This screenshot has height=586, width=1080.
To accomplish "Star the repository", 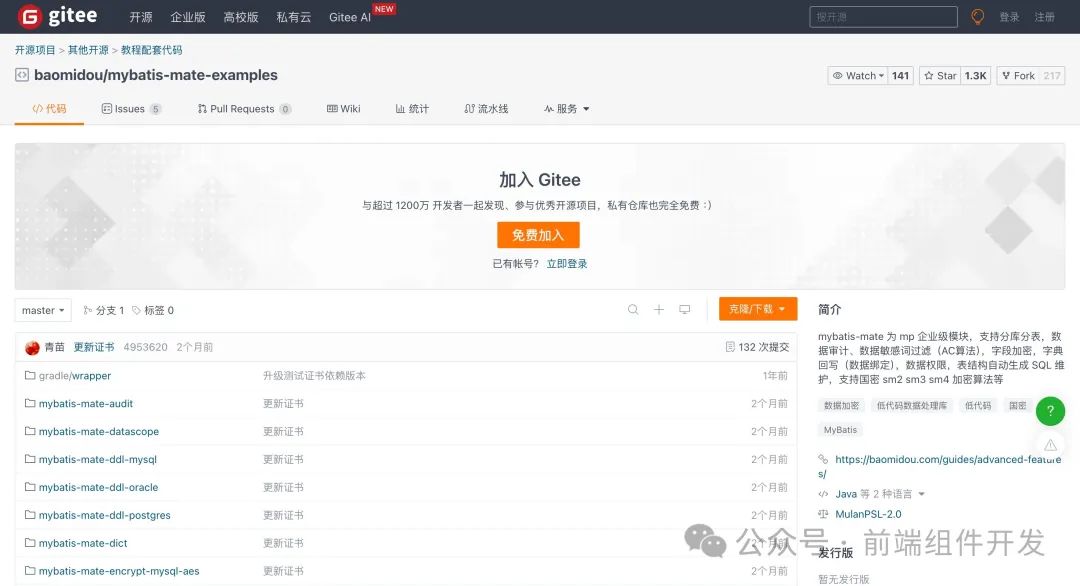I will click(939, 76).
